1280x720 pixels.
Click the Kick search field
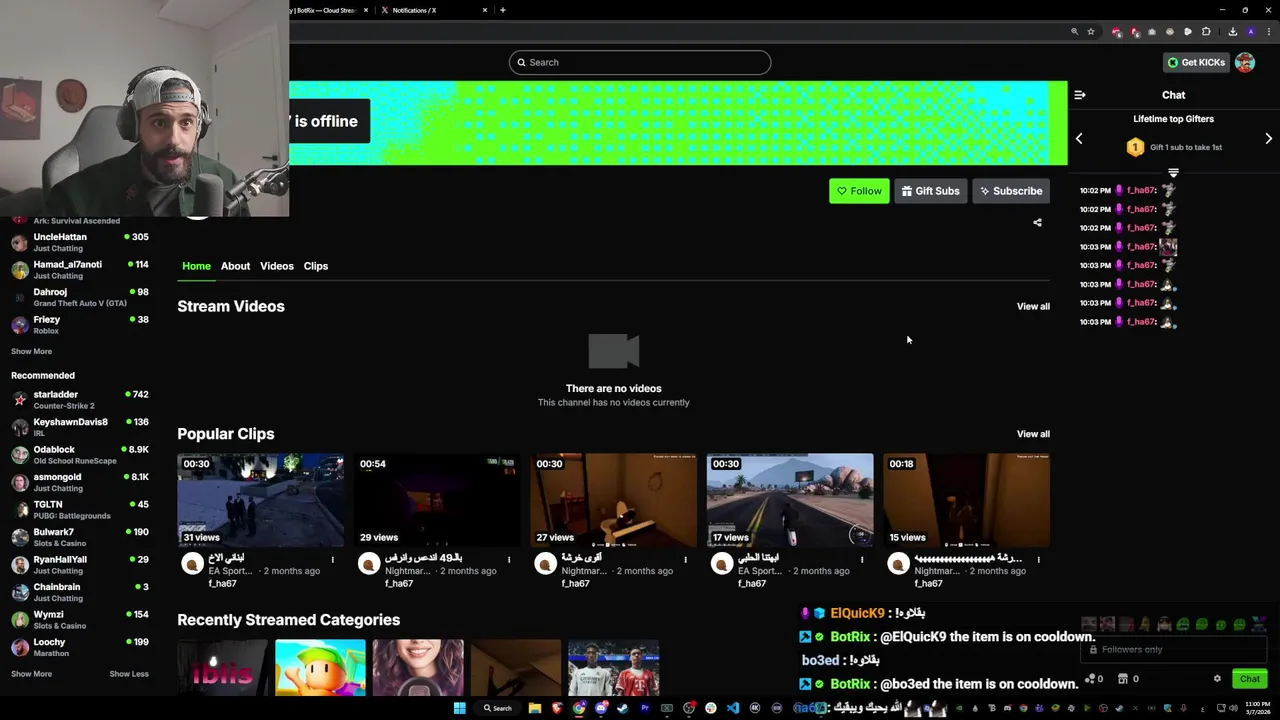click(640, 62)
